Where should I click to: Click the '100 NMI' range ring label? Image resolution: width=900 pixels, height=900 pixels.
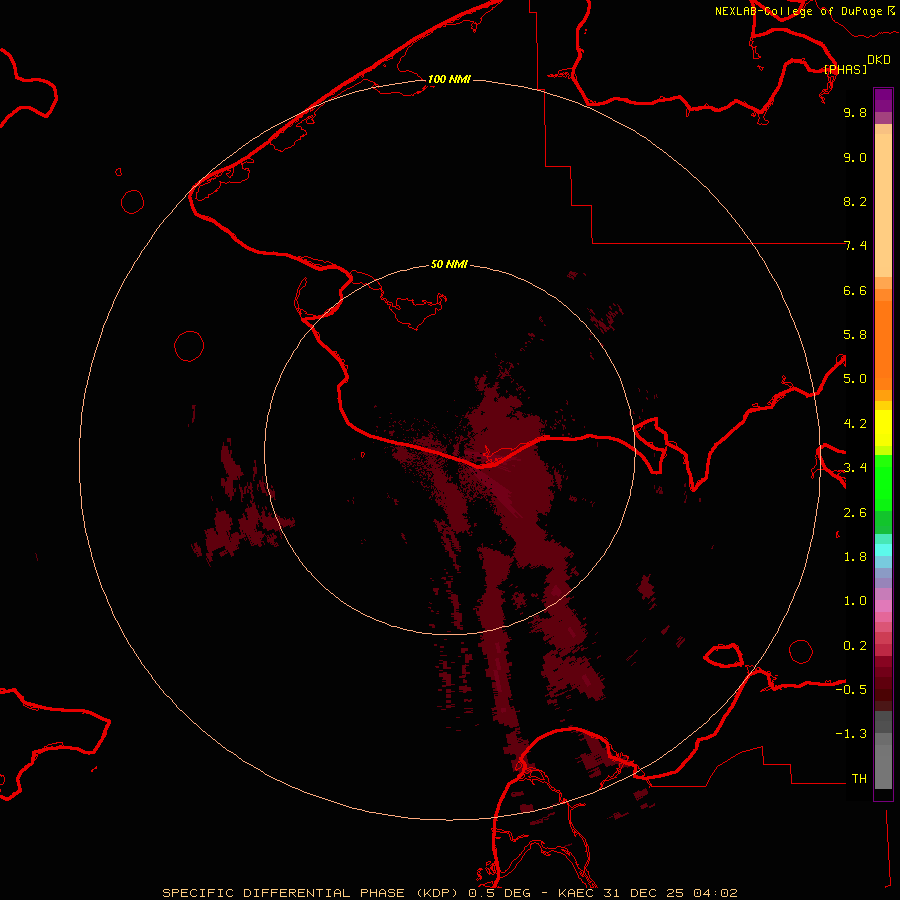[x=449, y=79]
